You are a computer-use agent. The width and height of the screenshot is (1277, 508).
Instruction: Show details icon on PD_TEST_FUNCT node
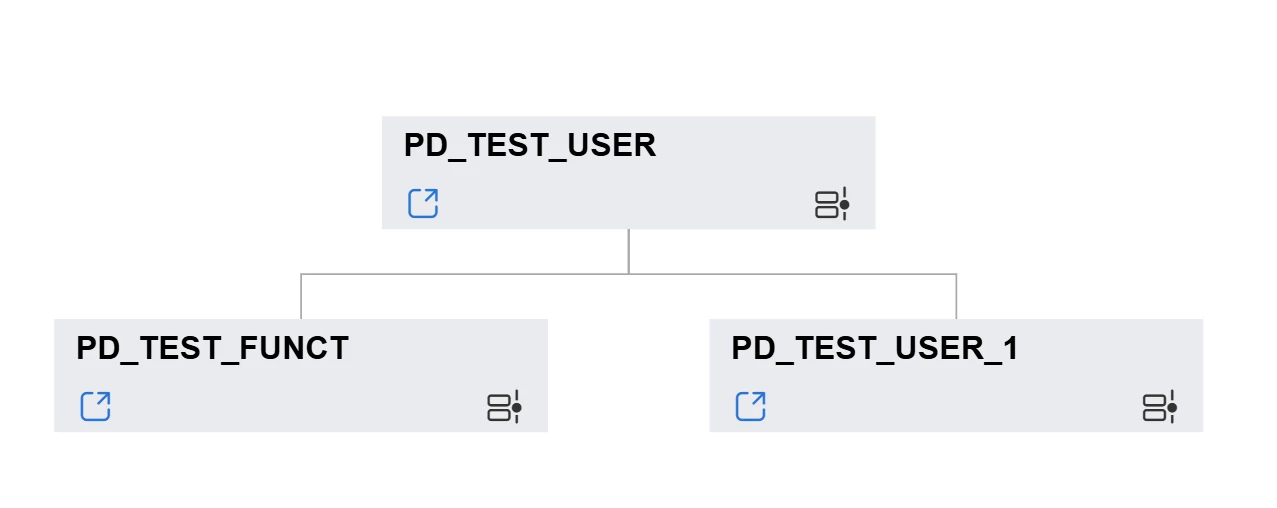(x=504, y=407)
